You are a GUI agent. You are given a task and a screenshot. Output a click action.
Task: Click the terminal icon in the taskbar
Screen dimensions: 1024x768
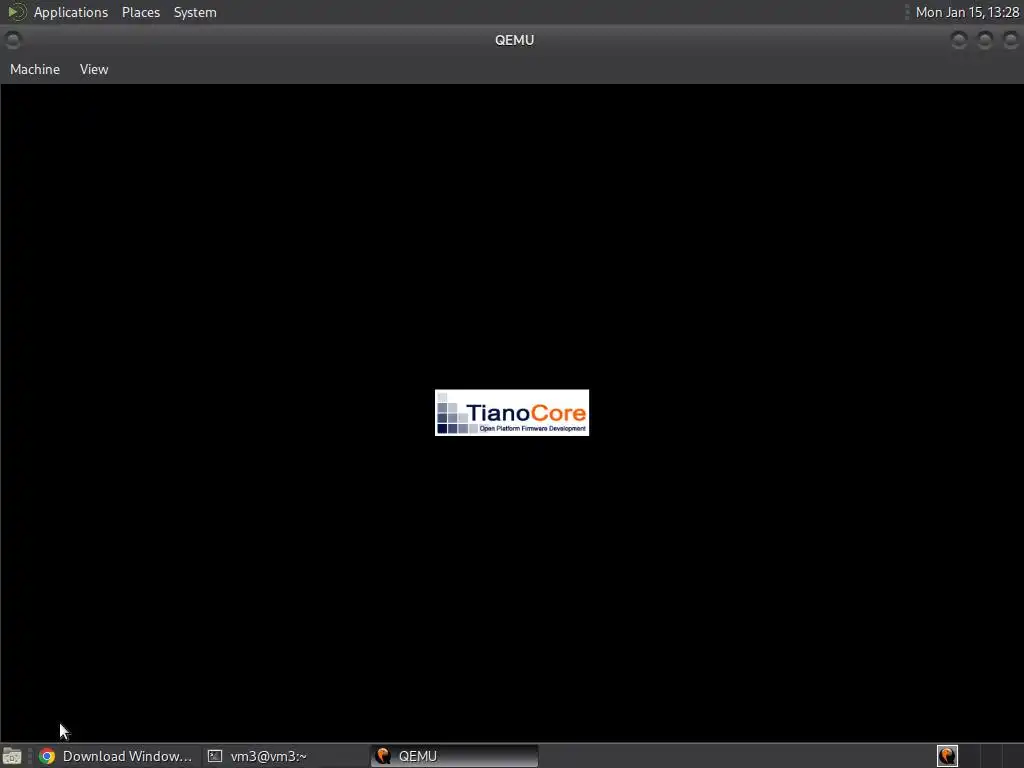click(x=215, y=756)
